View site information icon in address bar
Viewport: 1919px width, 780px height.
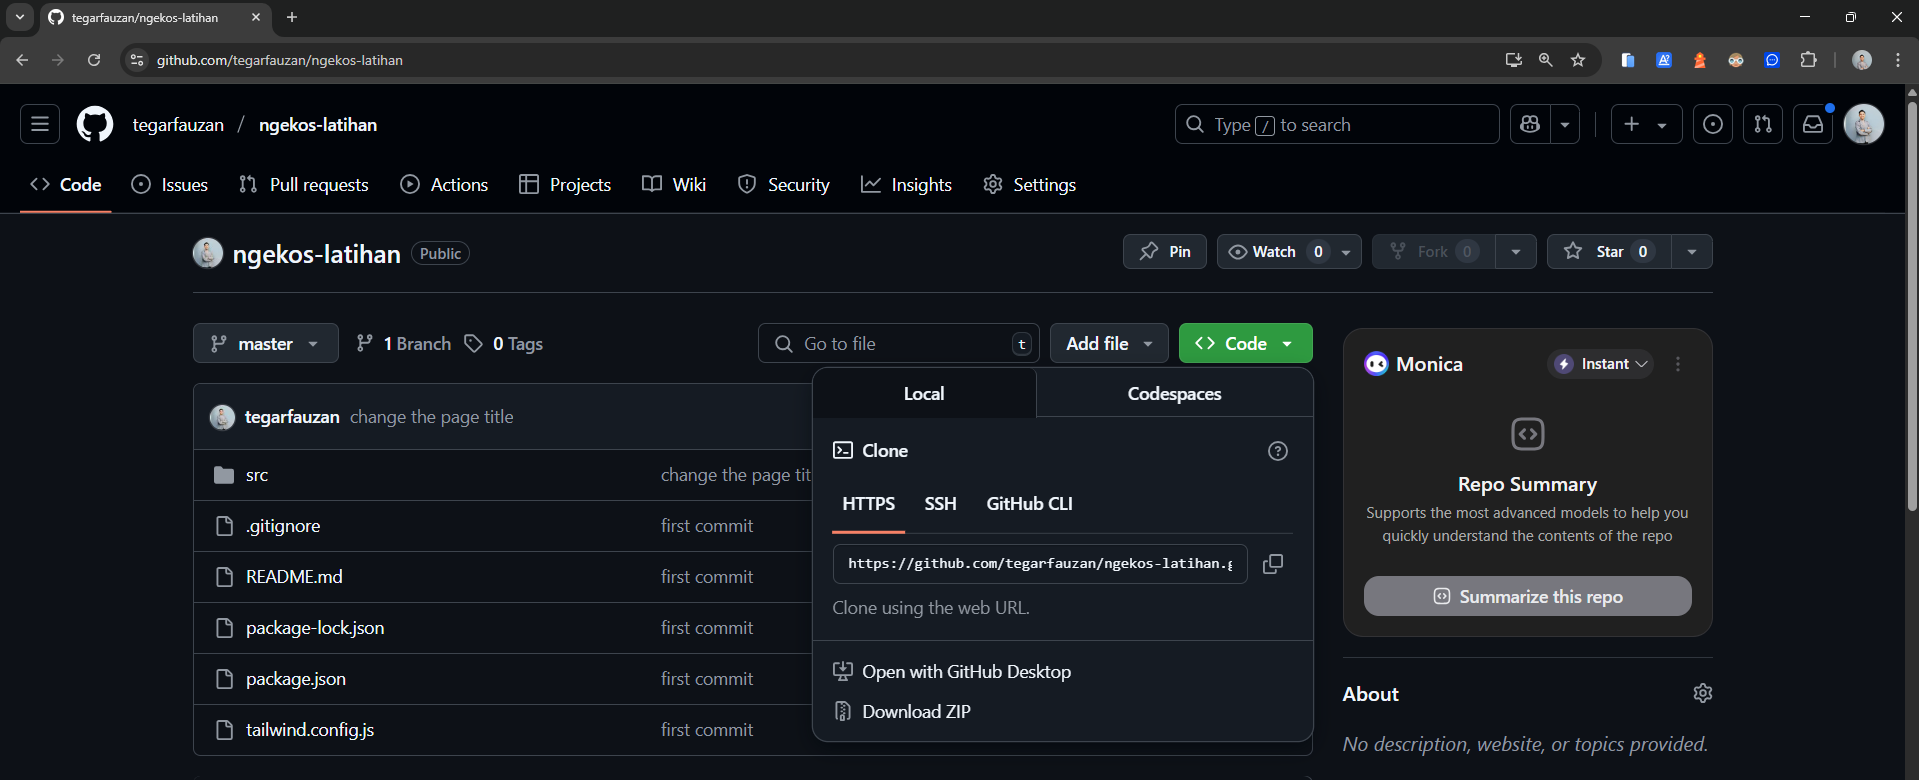137,60
